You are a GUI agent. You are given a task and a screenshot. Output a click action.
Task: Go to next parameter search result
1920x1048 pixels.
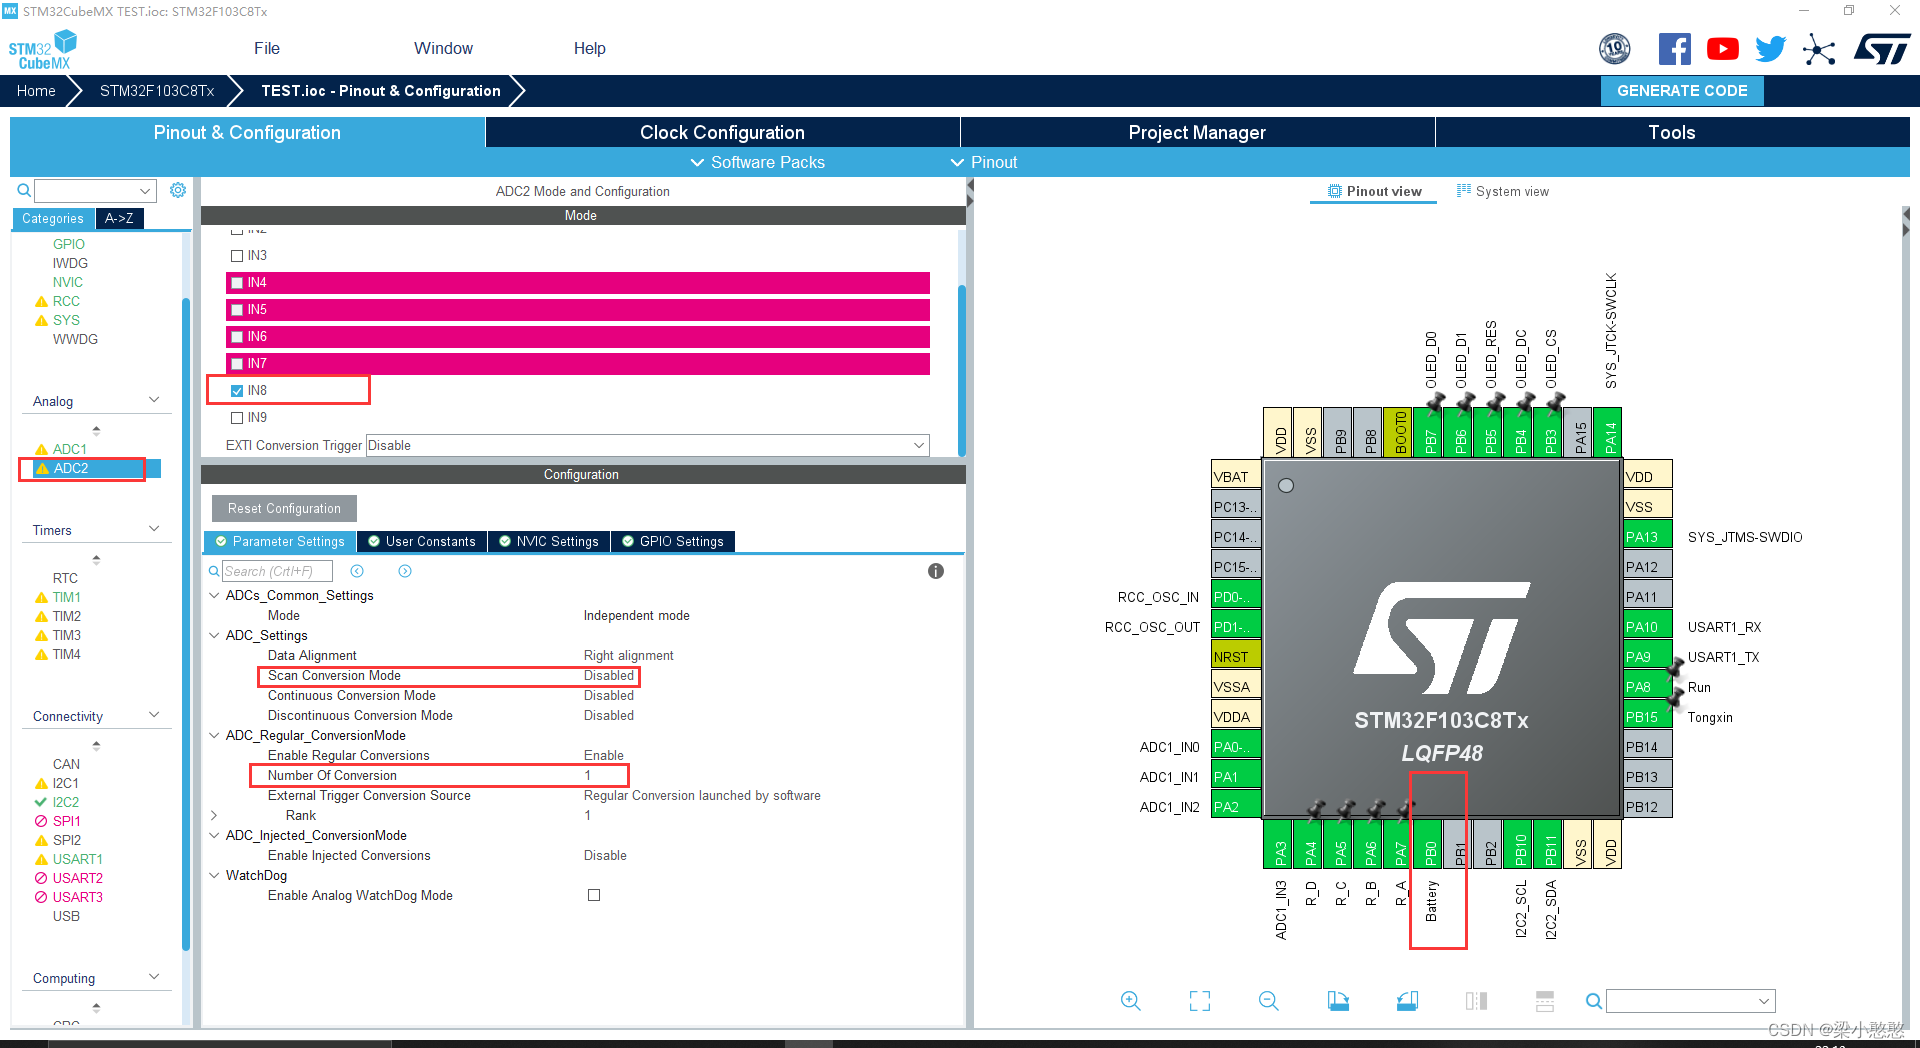(x=405, y=571)
